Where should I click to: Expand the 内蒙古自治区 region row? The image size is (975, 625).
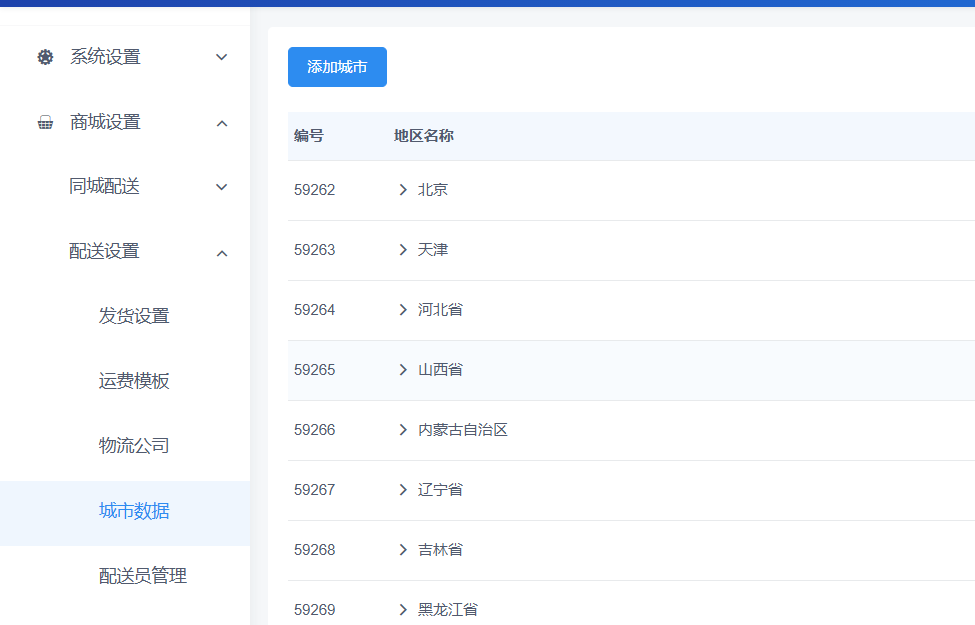tap(403, 430)
